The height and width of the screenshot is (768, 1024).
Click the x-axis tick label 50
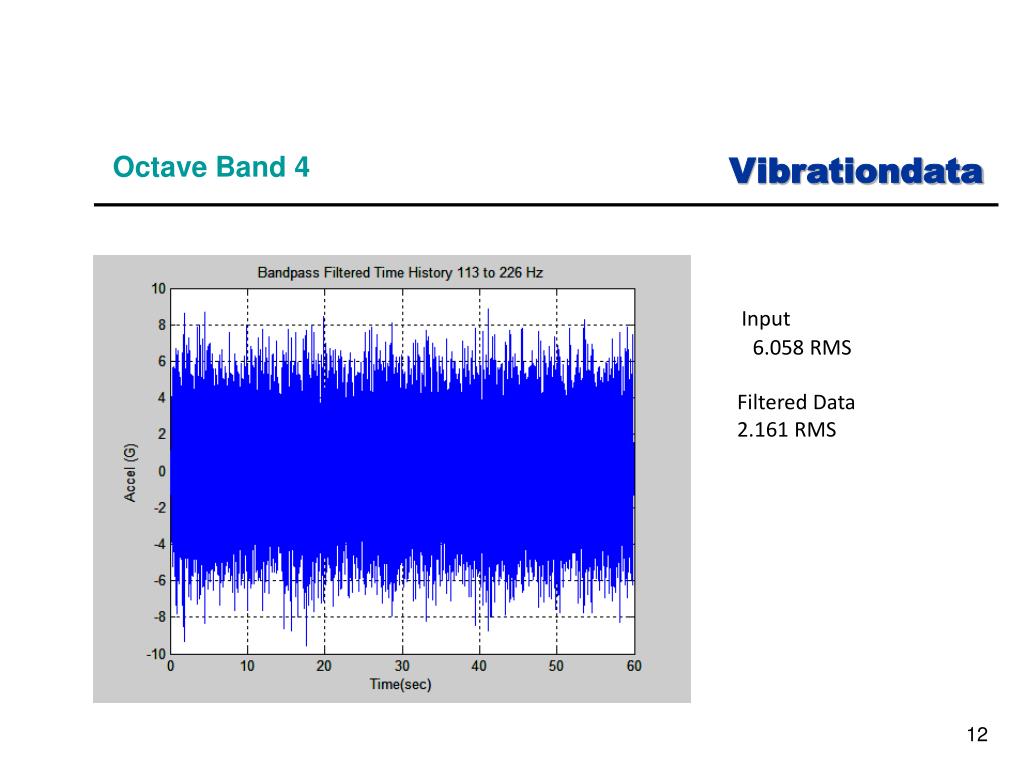pos(556,665)
